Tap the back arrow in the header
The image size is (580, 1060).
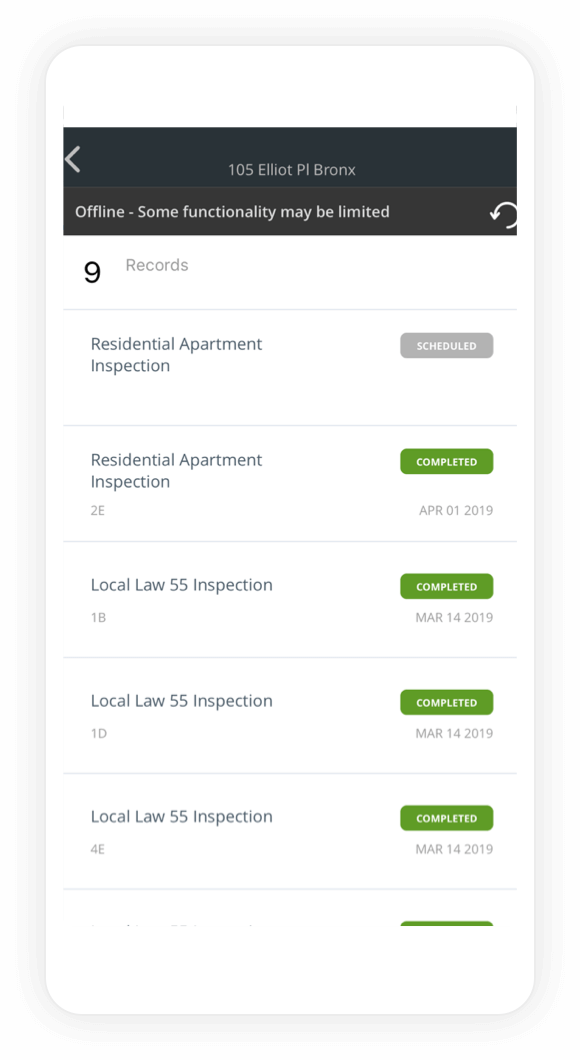73,160
